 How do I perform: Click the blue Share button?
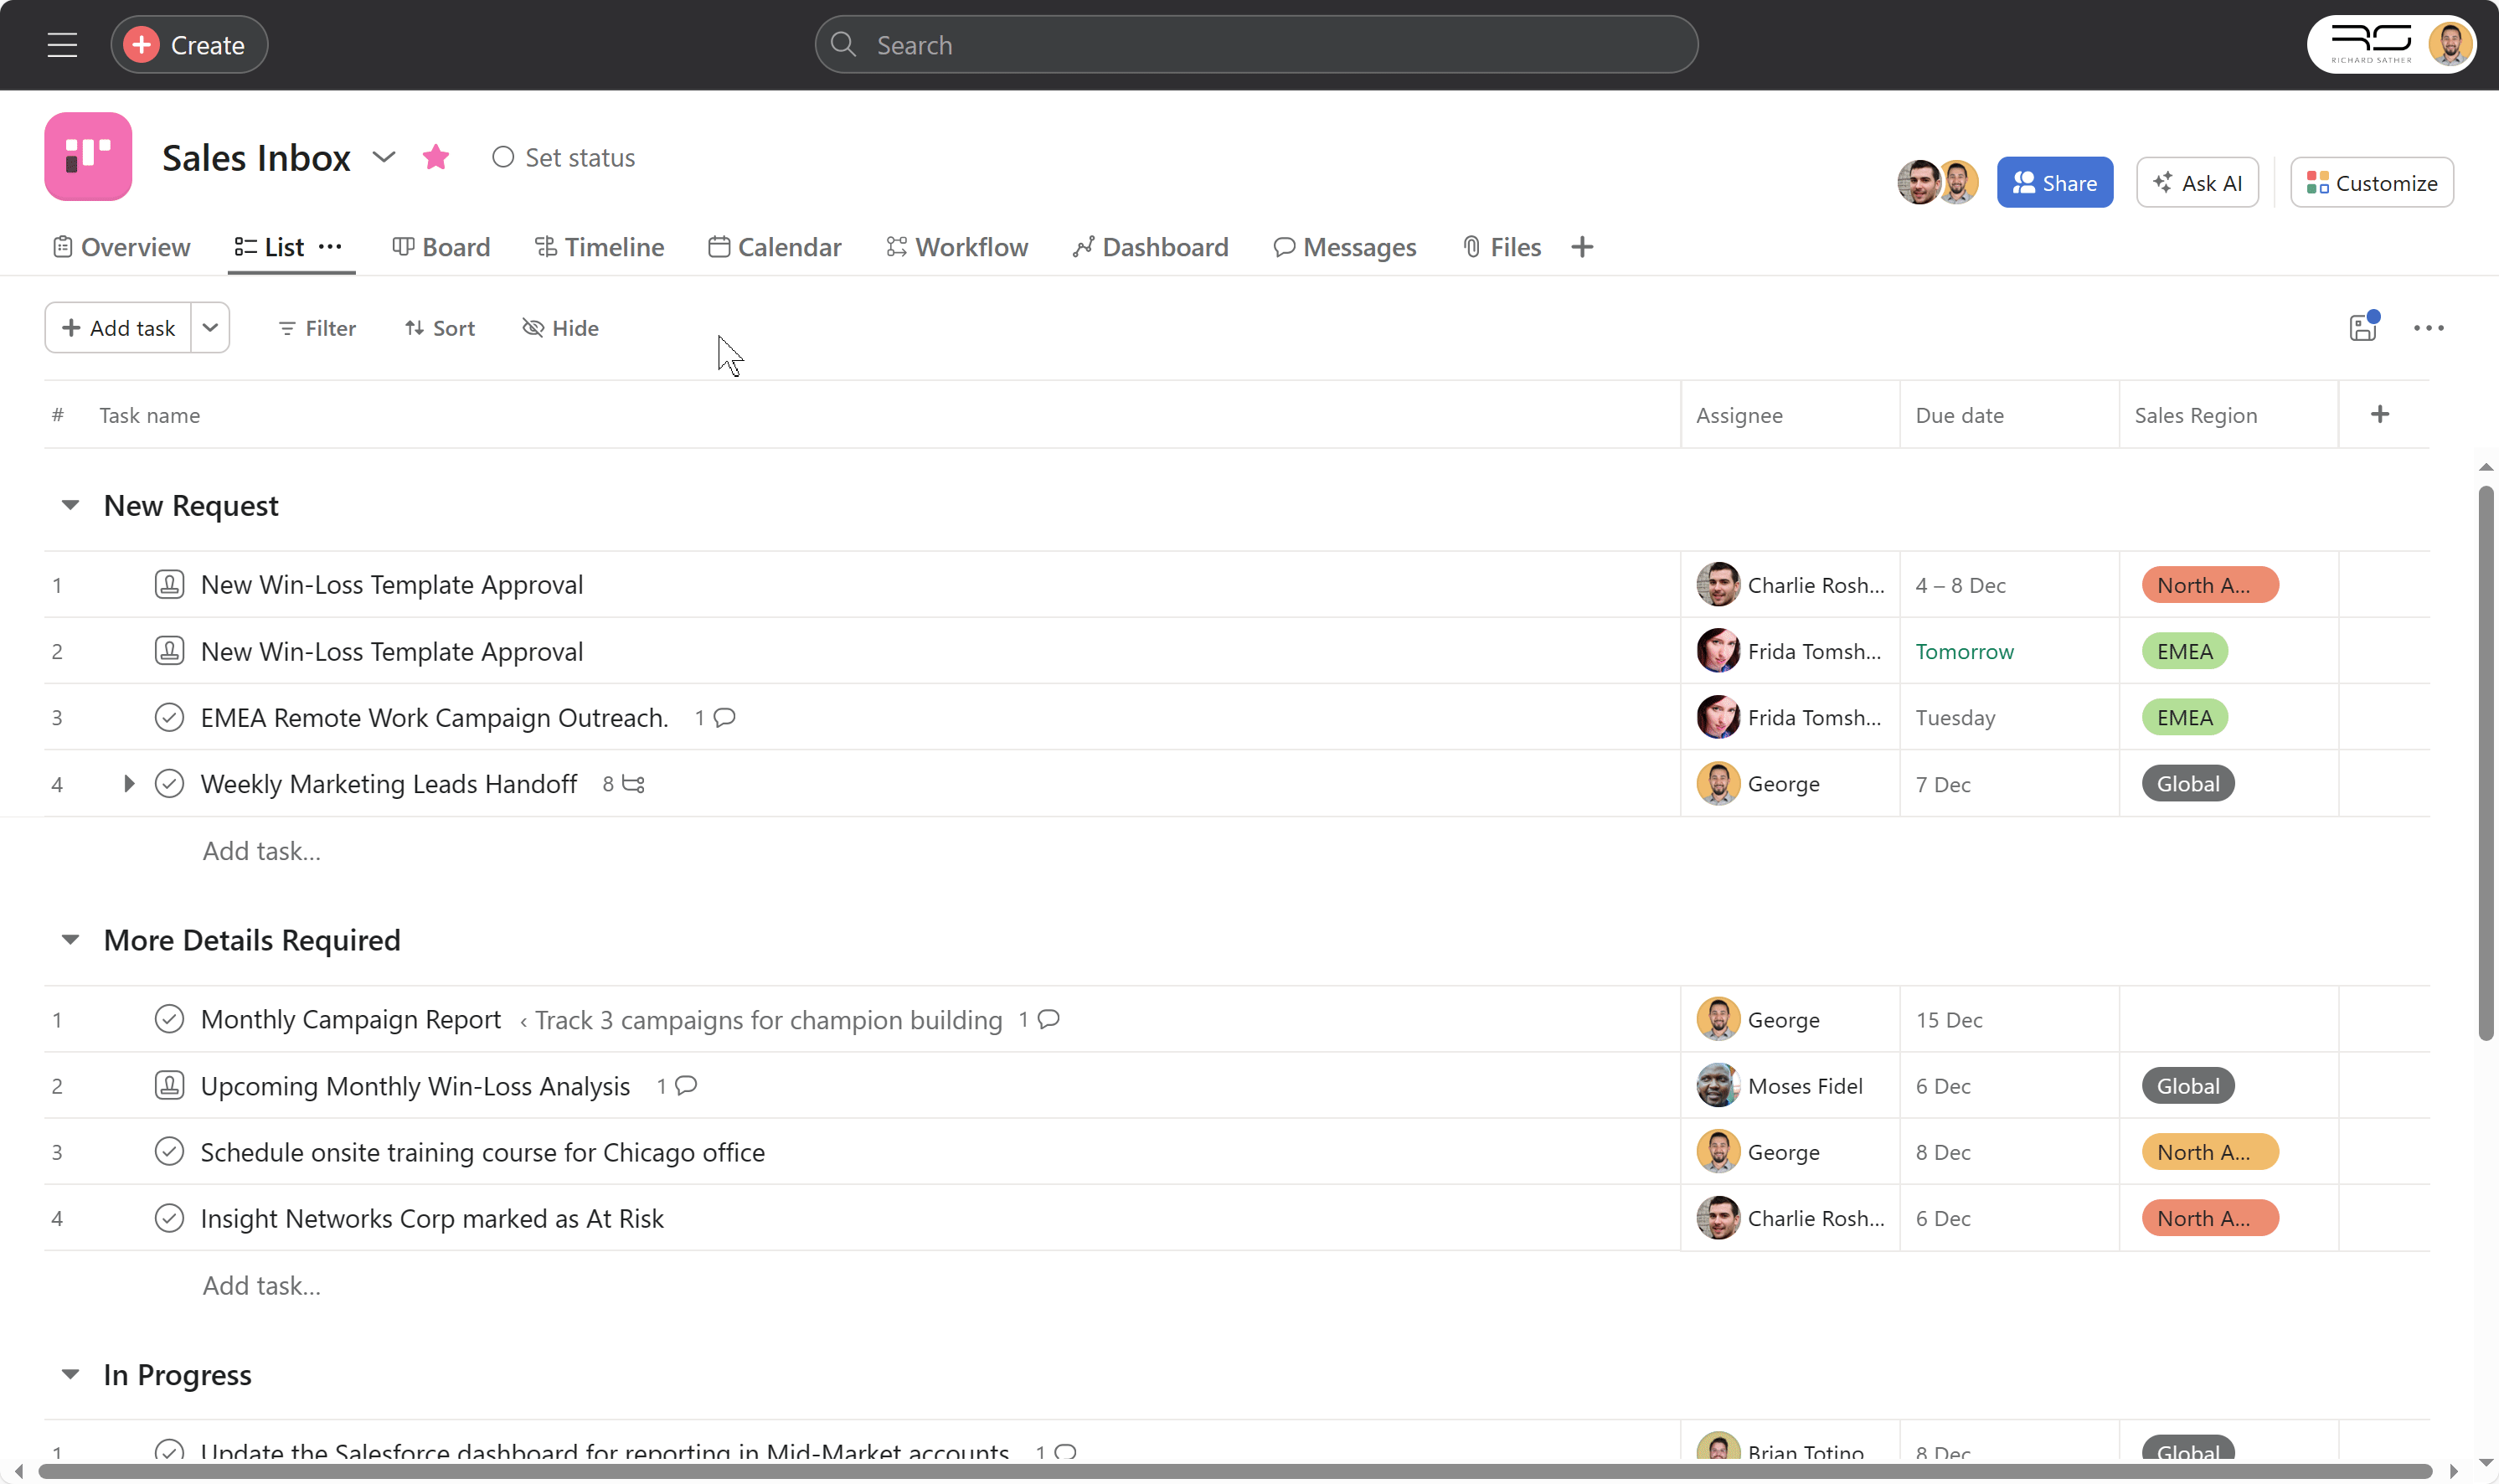2054,183
